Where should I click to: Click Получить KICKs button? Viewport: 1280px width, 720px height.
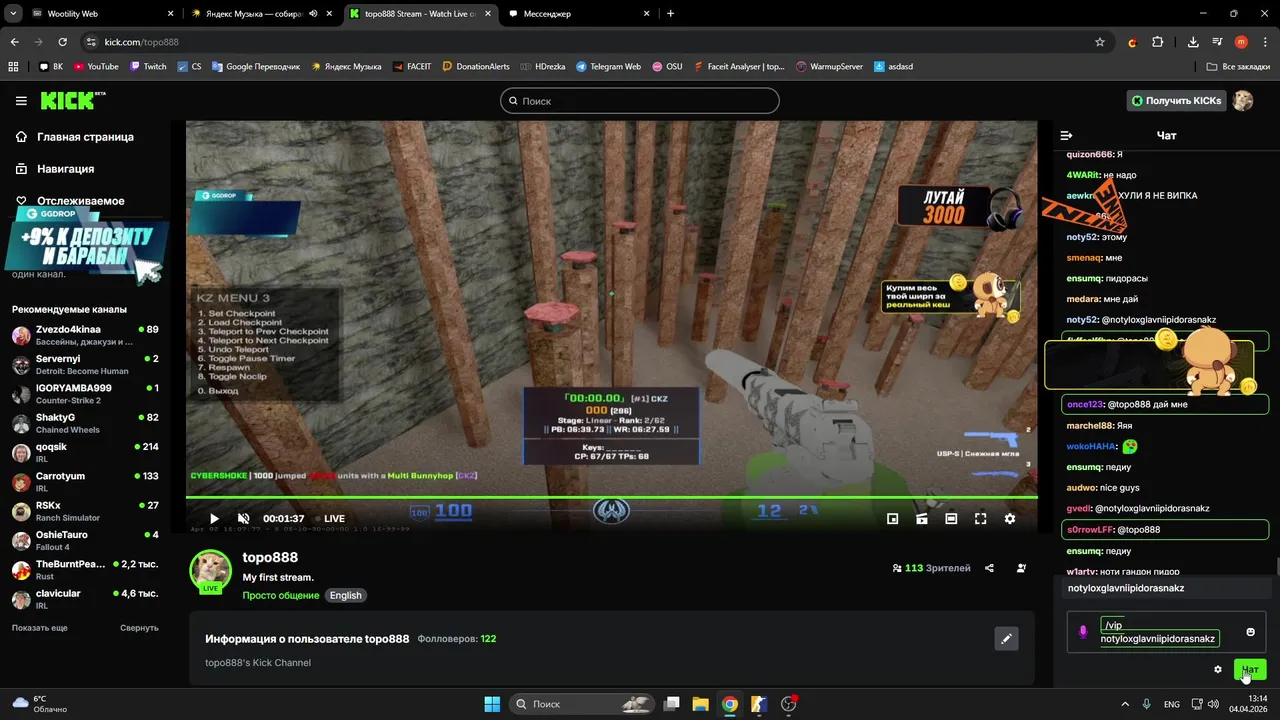[1176, 101]
